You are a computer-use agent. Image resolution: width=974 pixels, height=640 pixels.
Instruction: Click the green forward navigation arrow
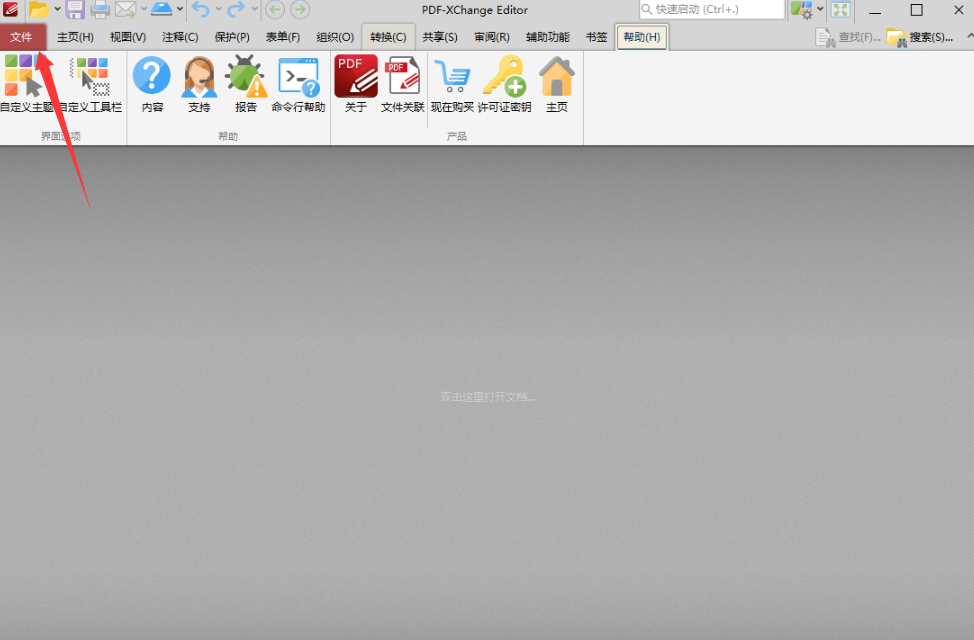pyautogui.click(x=300, y=9)
